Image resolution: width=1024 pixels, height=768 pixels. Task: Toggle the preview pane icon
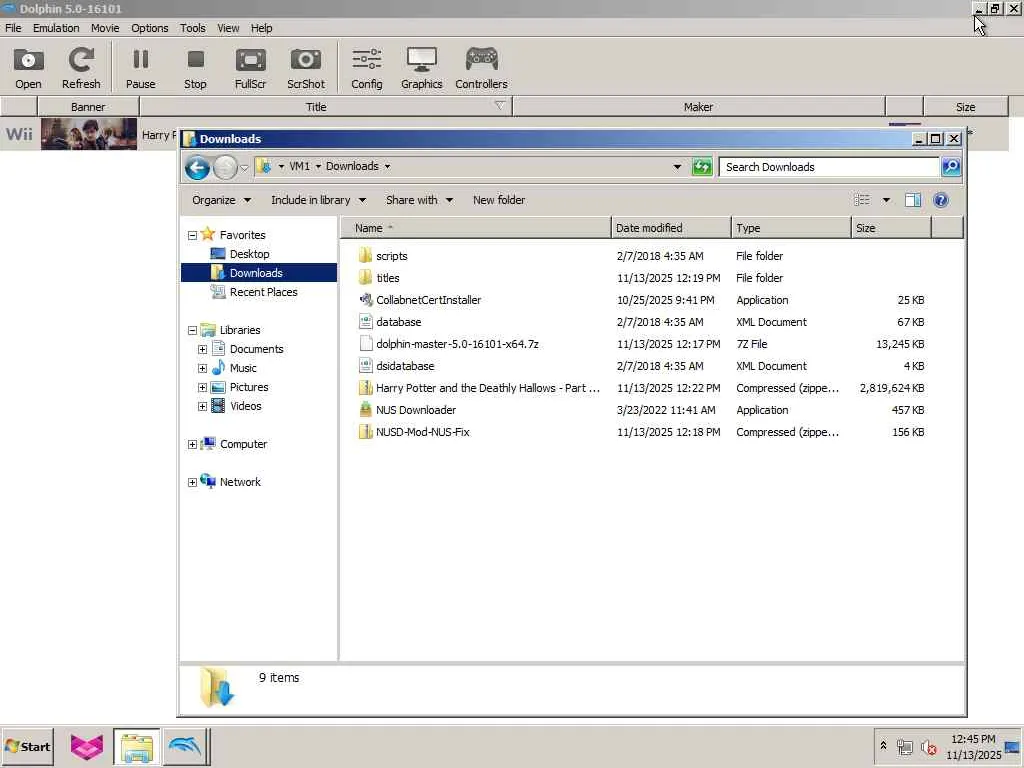[913, 200]
